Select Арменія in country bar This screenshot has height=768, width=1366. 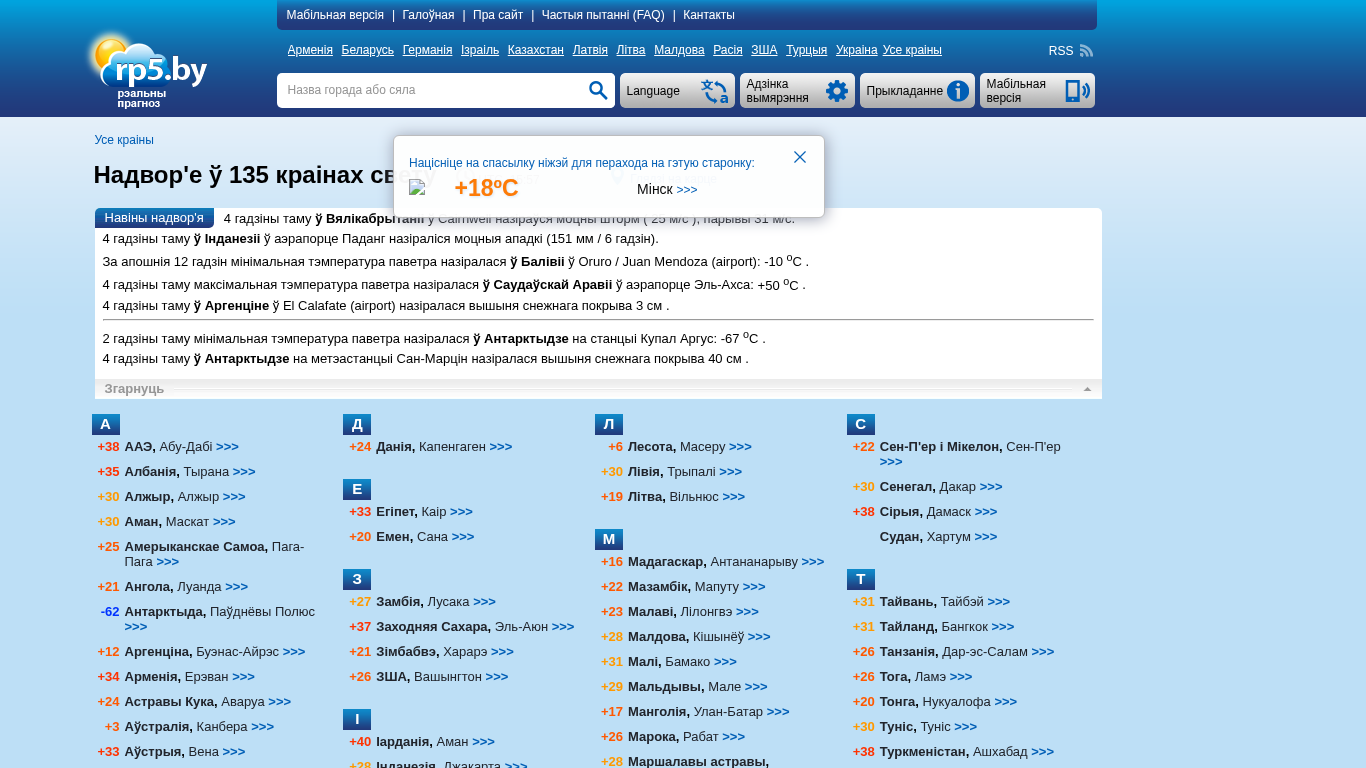(x=310, y=50)
